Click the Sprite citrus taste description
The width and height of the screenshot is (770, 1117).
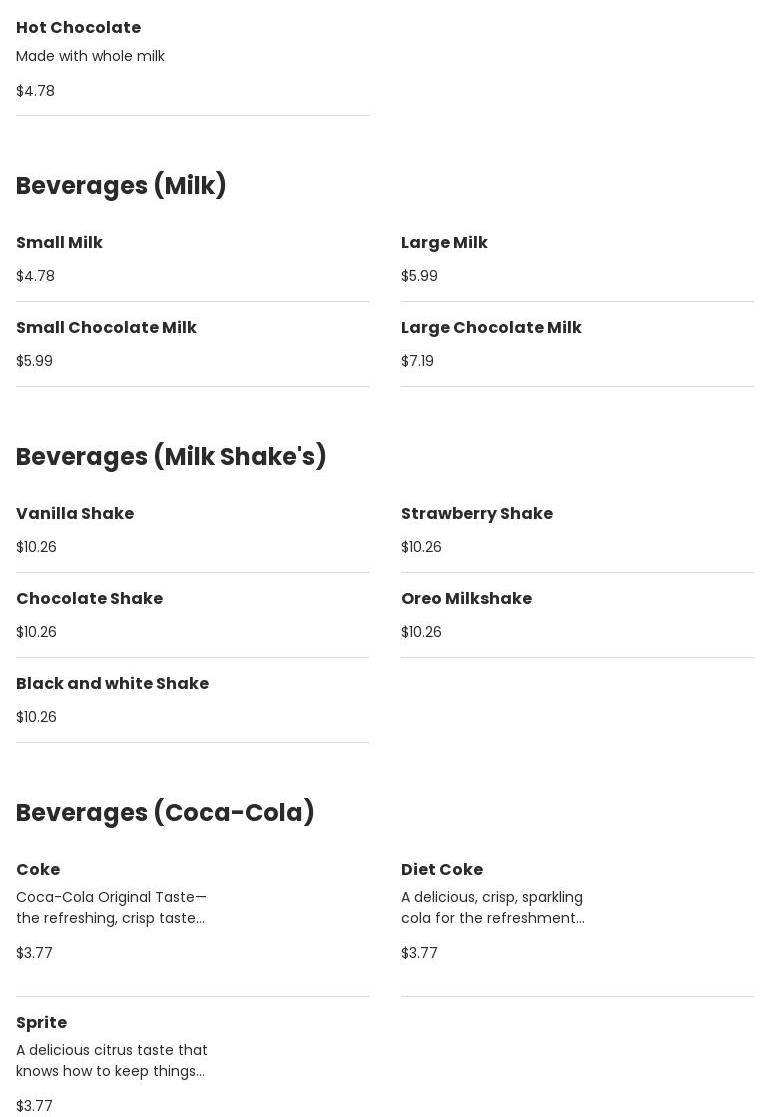coord(111,1061)
